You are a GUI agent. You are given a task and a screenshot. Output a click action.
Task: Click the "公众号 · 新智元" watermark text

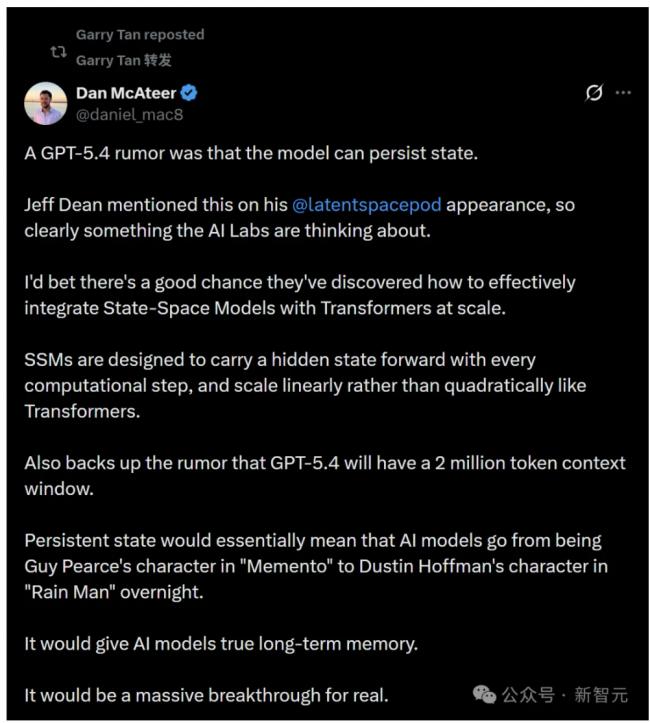click(564, 694)
